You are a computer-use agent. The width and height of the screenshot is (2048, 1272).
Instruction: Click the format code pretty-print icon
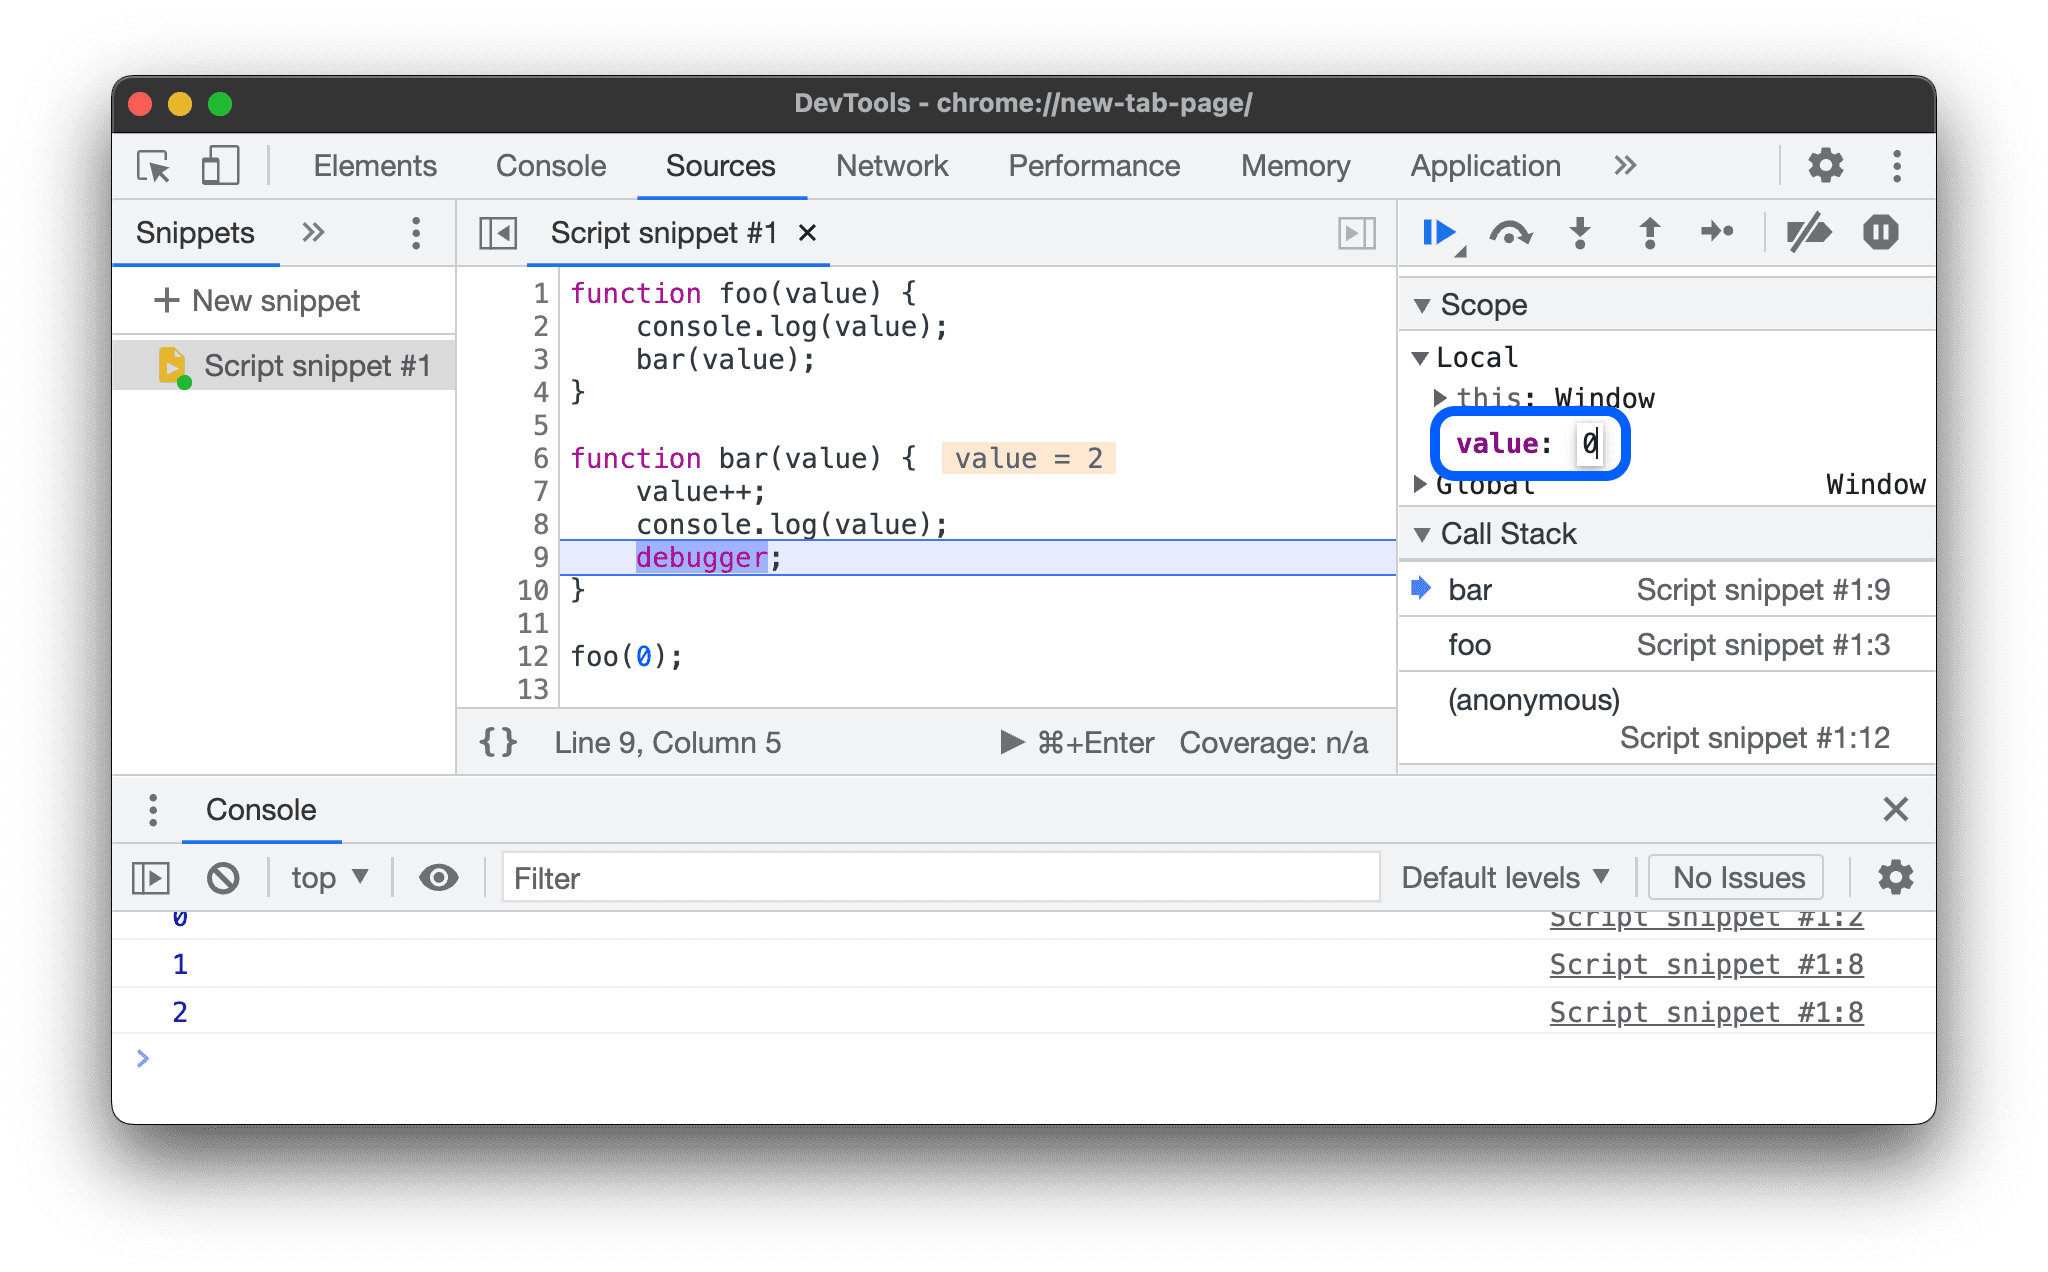501,743
